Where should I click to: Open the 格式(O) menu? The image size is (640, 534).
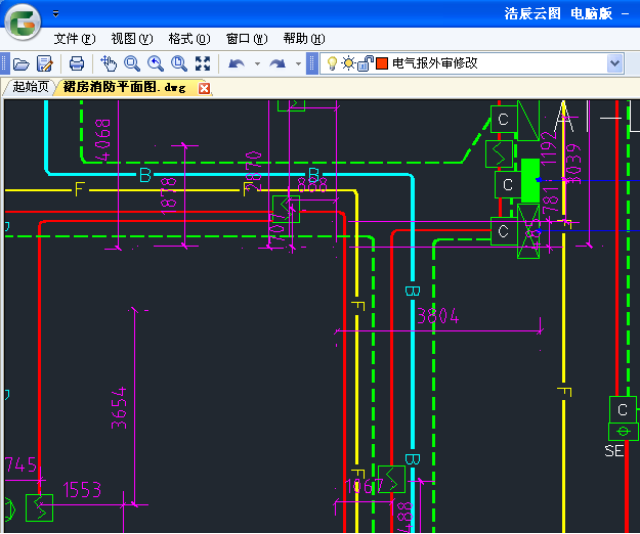(x=189, y=38)
